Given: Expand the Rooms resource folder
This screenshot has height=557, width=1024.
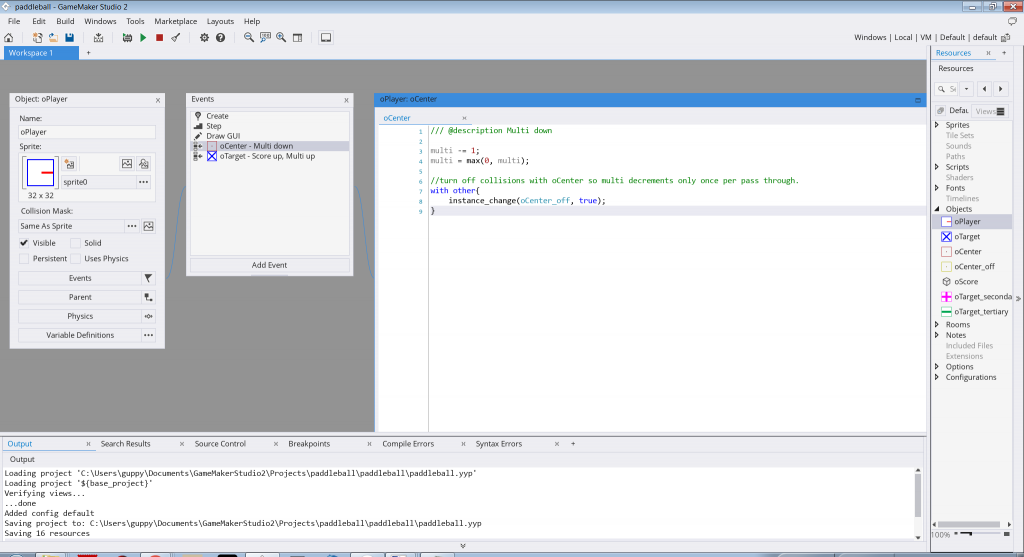Looking at the screenshot, I should pyautogui.click(x=937, y=325).
